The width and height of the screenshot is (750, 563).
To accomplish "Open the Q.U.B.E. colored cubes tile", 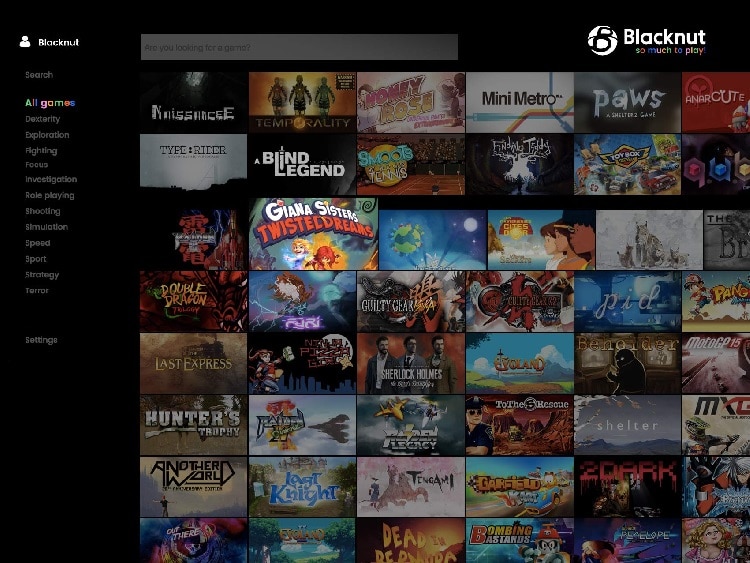I will point(716,164).
